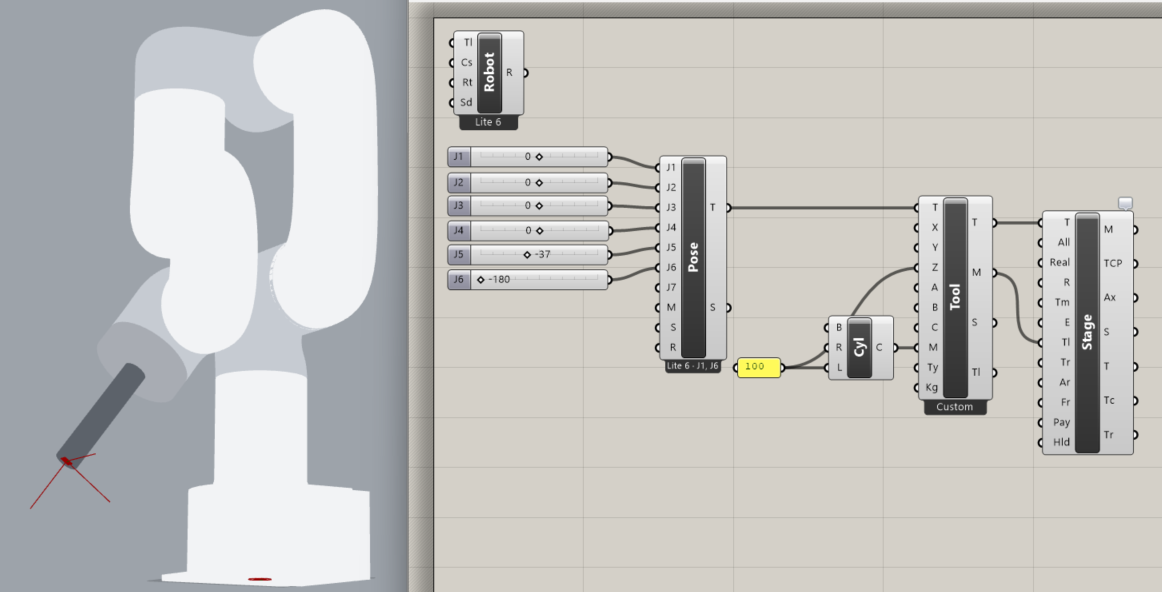Screen dimensions: 1162x592
Task: Click the J7 input on Pose component
Action: point(671,287)
